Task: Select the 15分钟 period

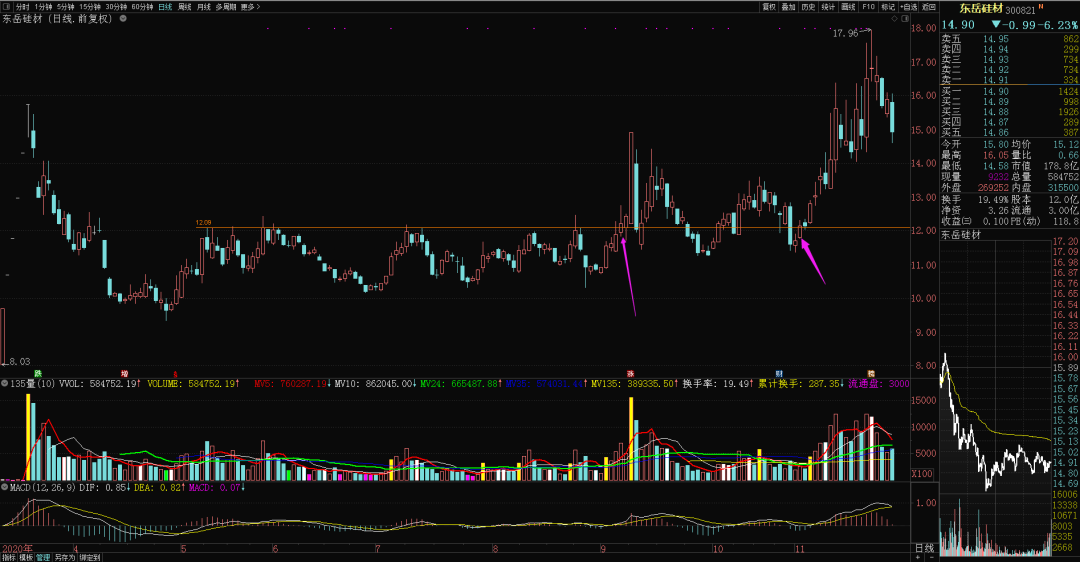Action: pyautogui.click(x=90, y=6)
